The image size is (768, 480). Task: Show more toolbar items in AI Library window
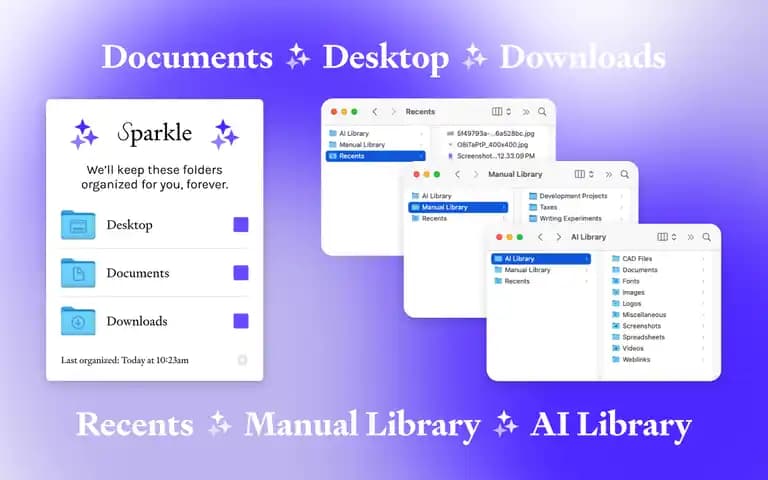691,237
